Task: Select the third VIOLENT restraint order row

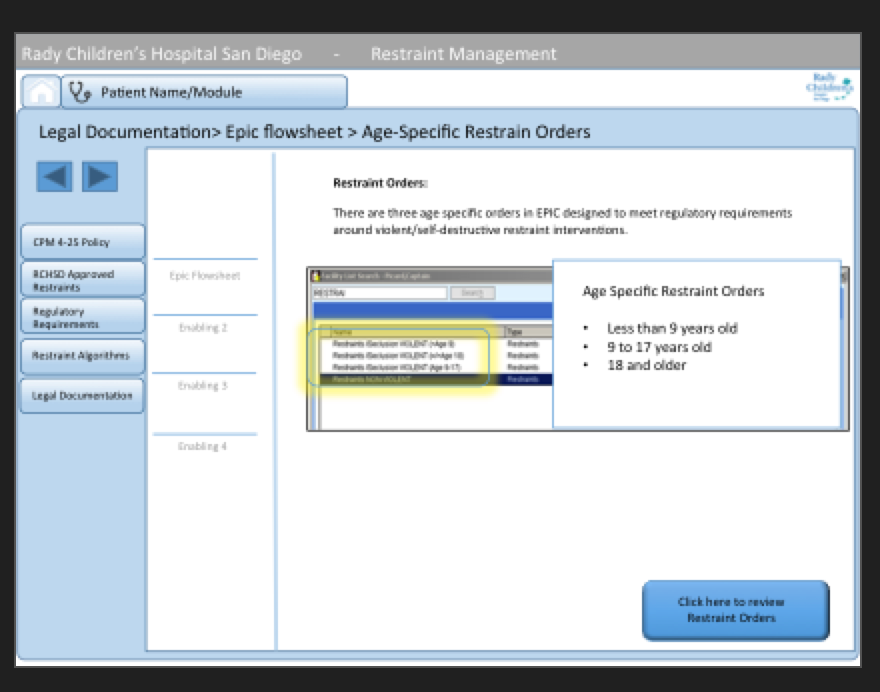Action: point(436,367)
